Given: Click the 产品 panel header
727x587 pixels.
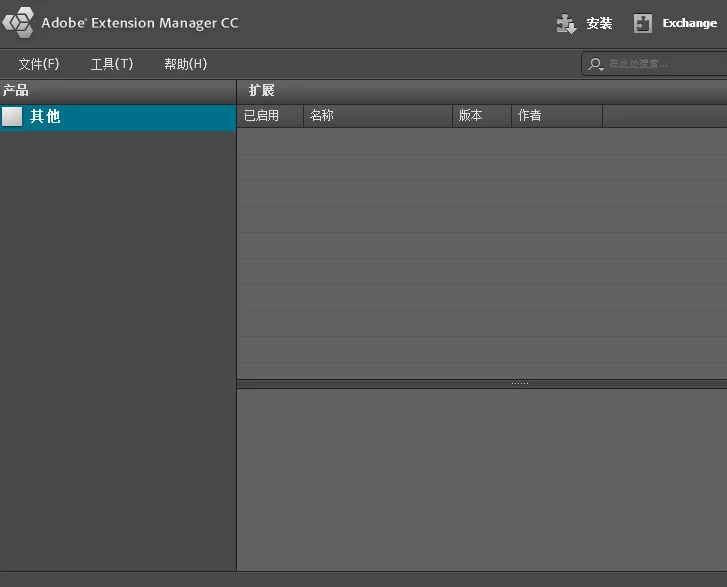Looking at the screenshot, I should pos(118,90).
